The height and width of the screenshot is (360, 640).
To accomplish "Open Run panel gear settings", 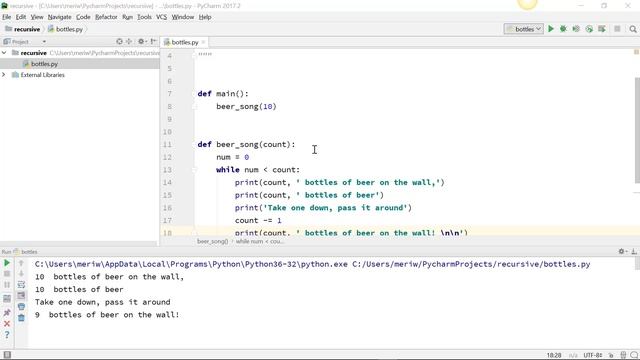I will [622, 251].
